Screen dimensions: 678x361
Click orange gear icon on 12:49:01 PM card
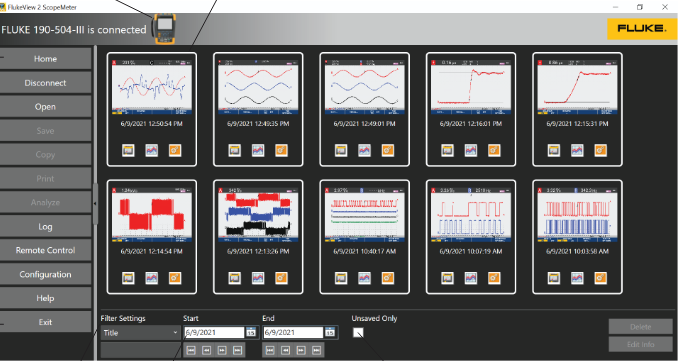coord(387,150)
